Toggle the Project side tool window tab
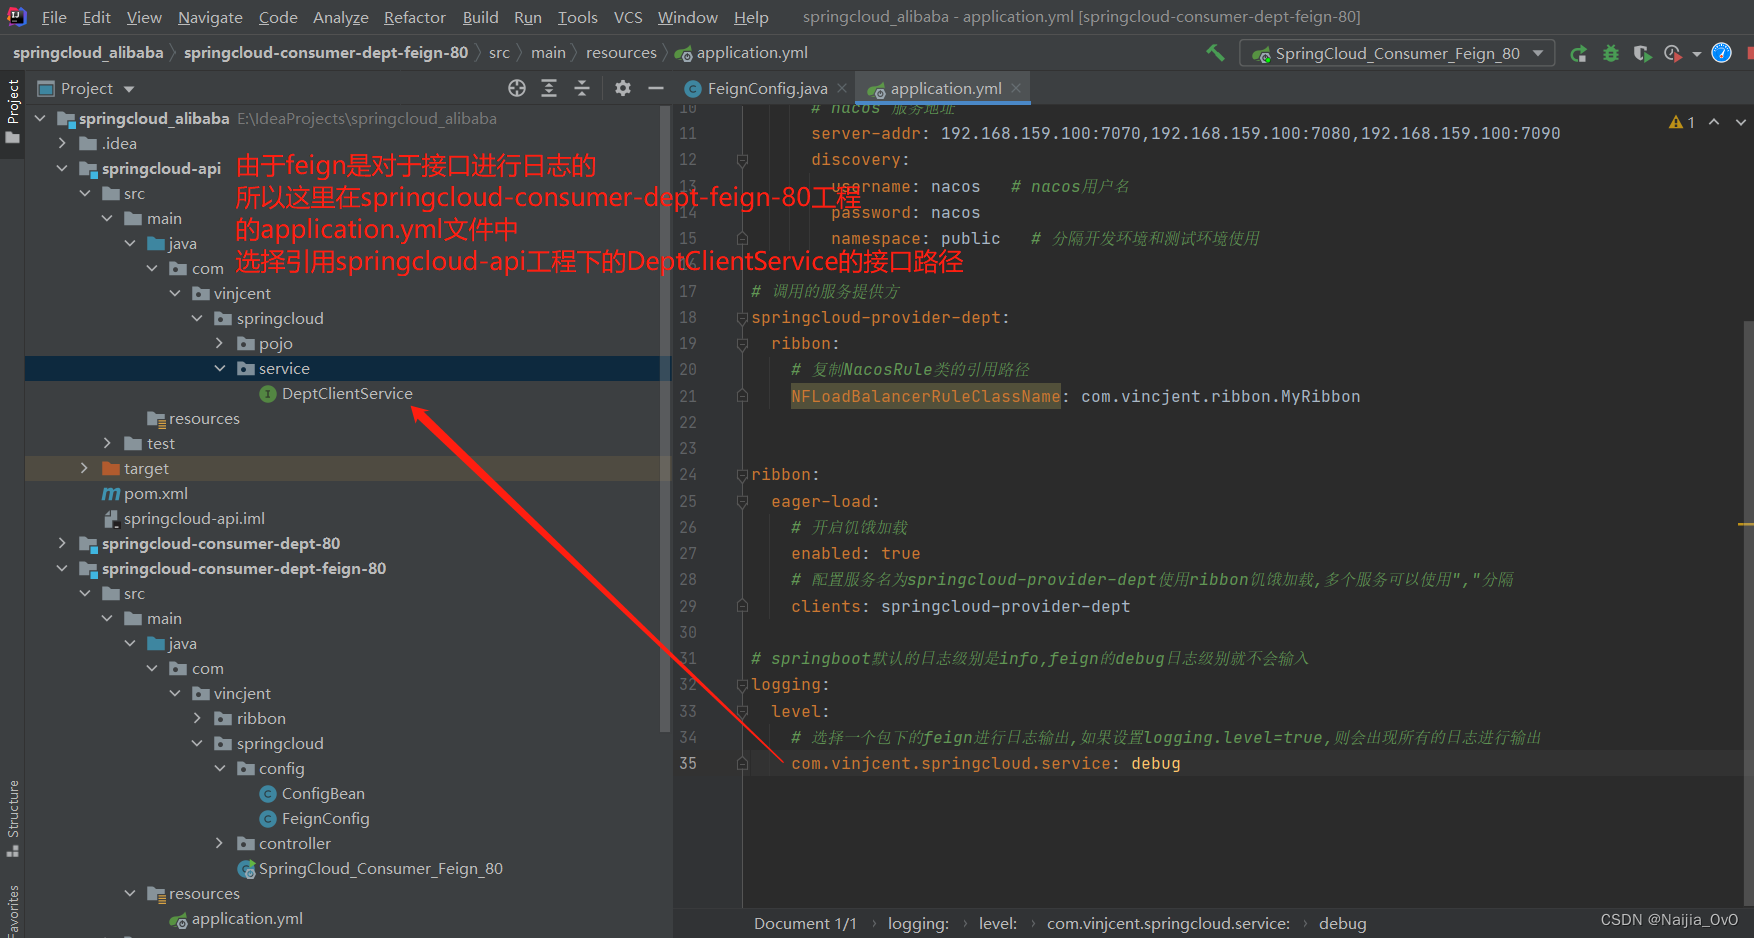This screenshot has height=938, width=1754. [x=13, y=110]
